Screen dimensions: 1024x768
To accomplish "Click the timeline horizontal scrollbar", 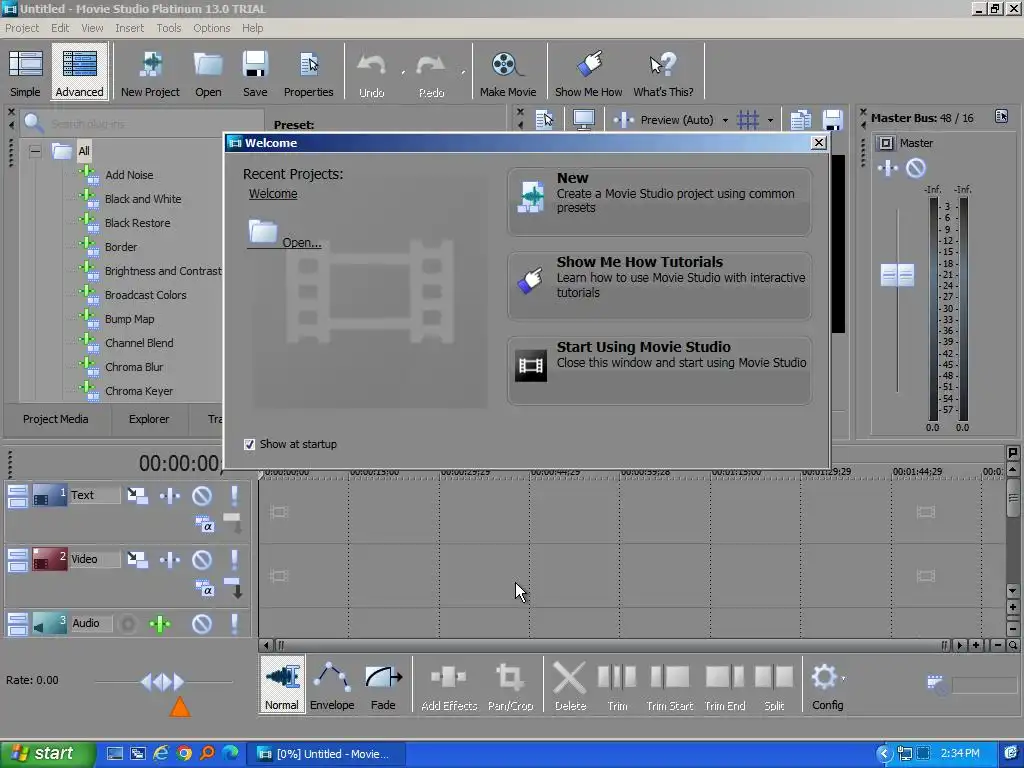I will 612,645.
